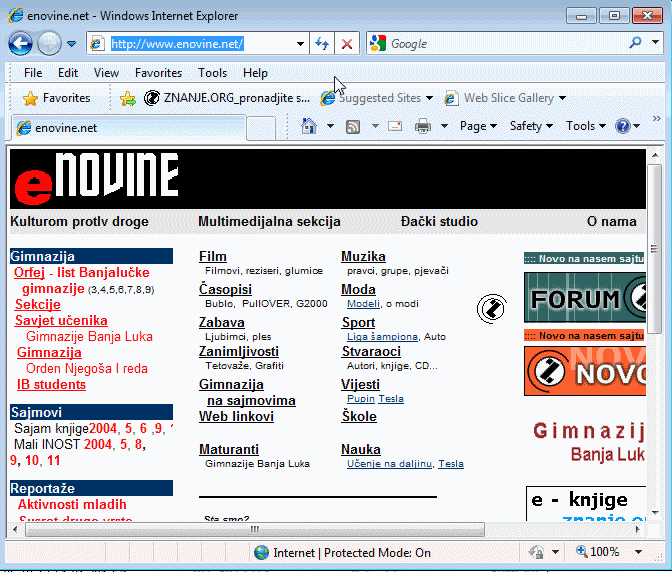Click the Back navigation arrow button
Viewport: 672px width, 572px height.
coord(20,44)
